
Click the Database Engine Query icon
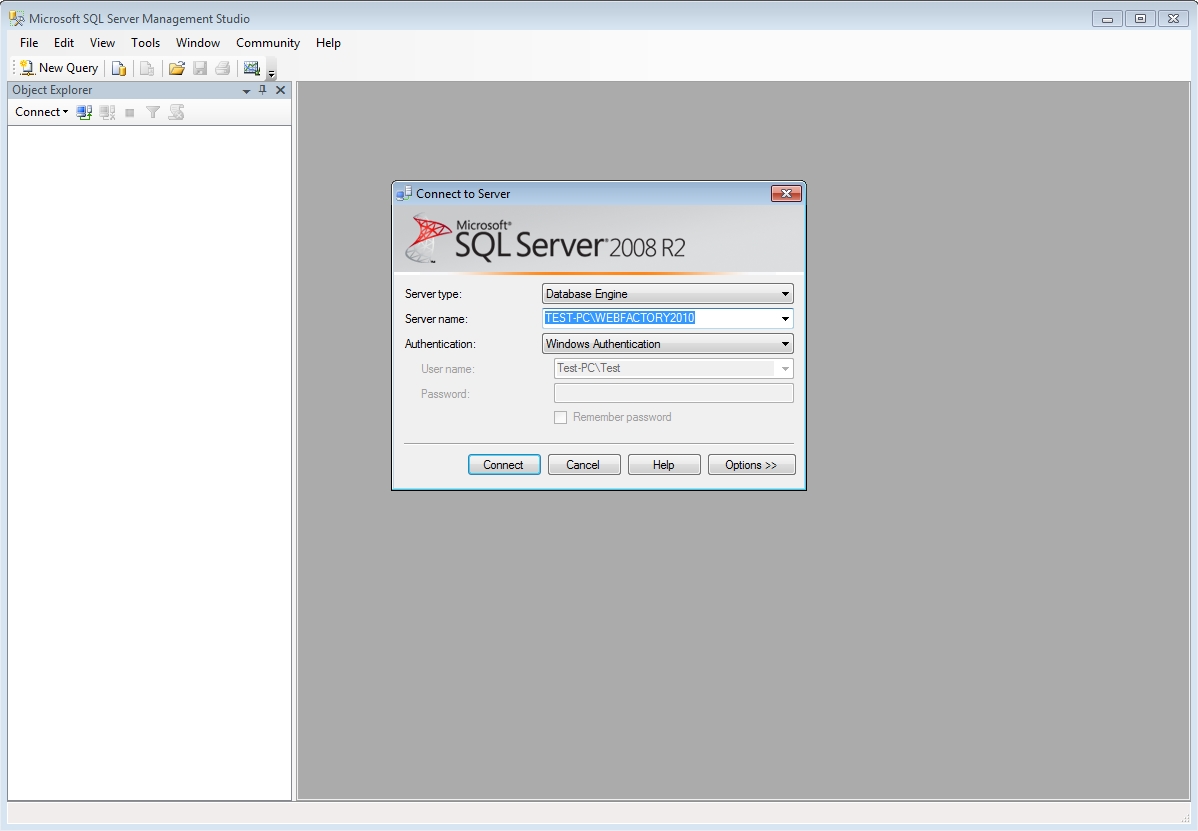point(119,68)
